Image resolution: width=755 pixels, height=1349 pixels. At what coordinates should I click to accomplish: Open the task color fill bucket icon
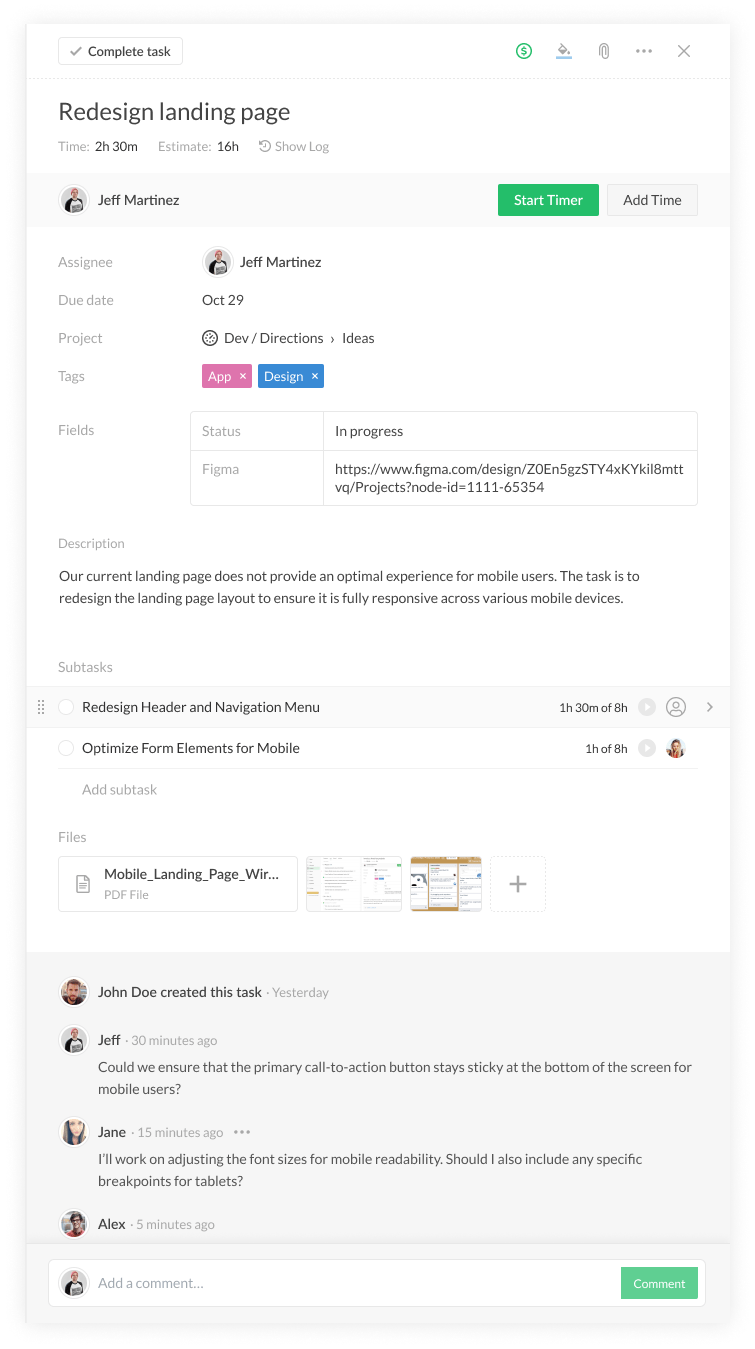click(x=564, y=51)
